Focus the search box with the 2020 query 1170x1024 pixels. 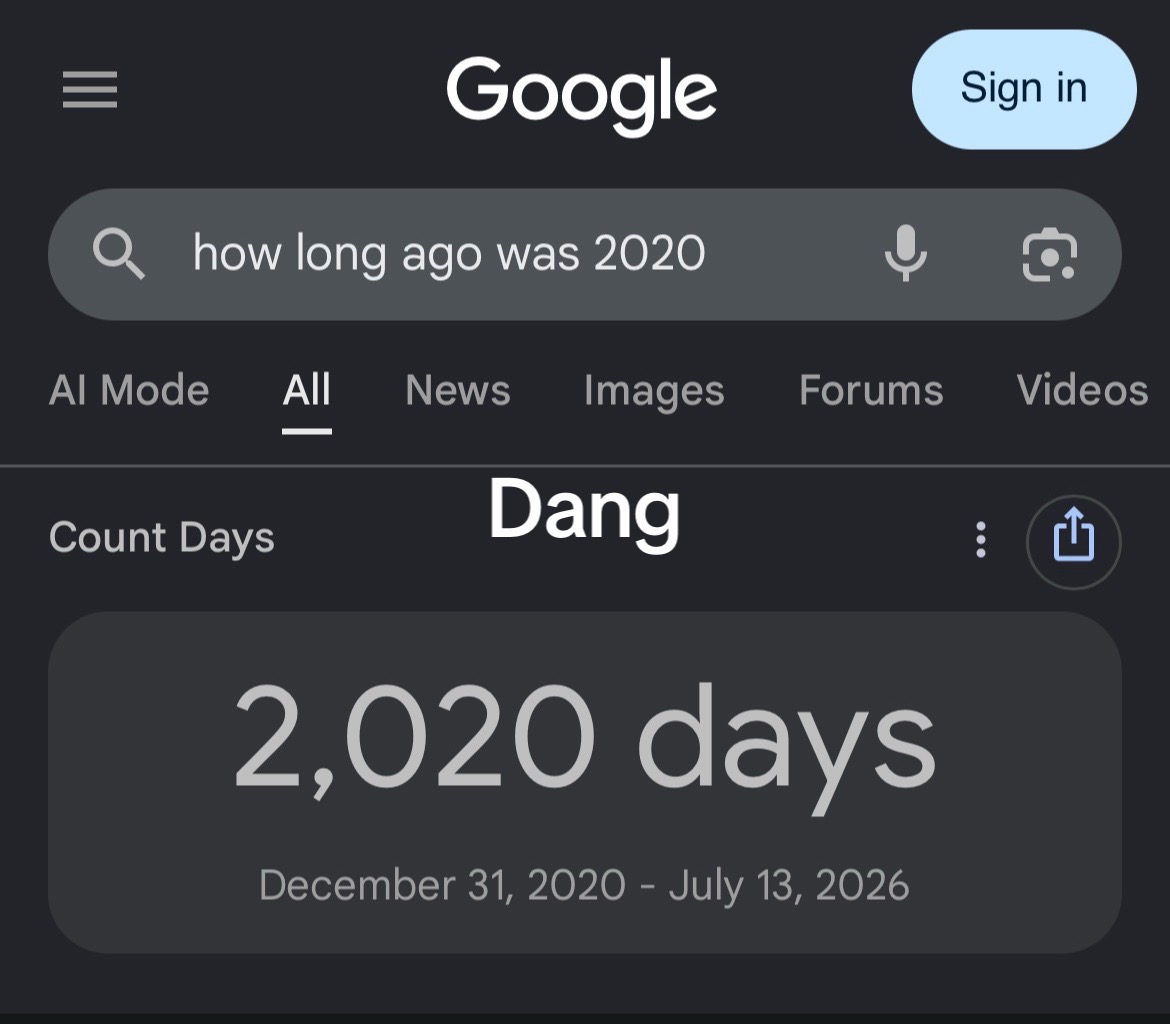coord(584,255)
